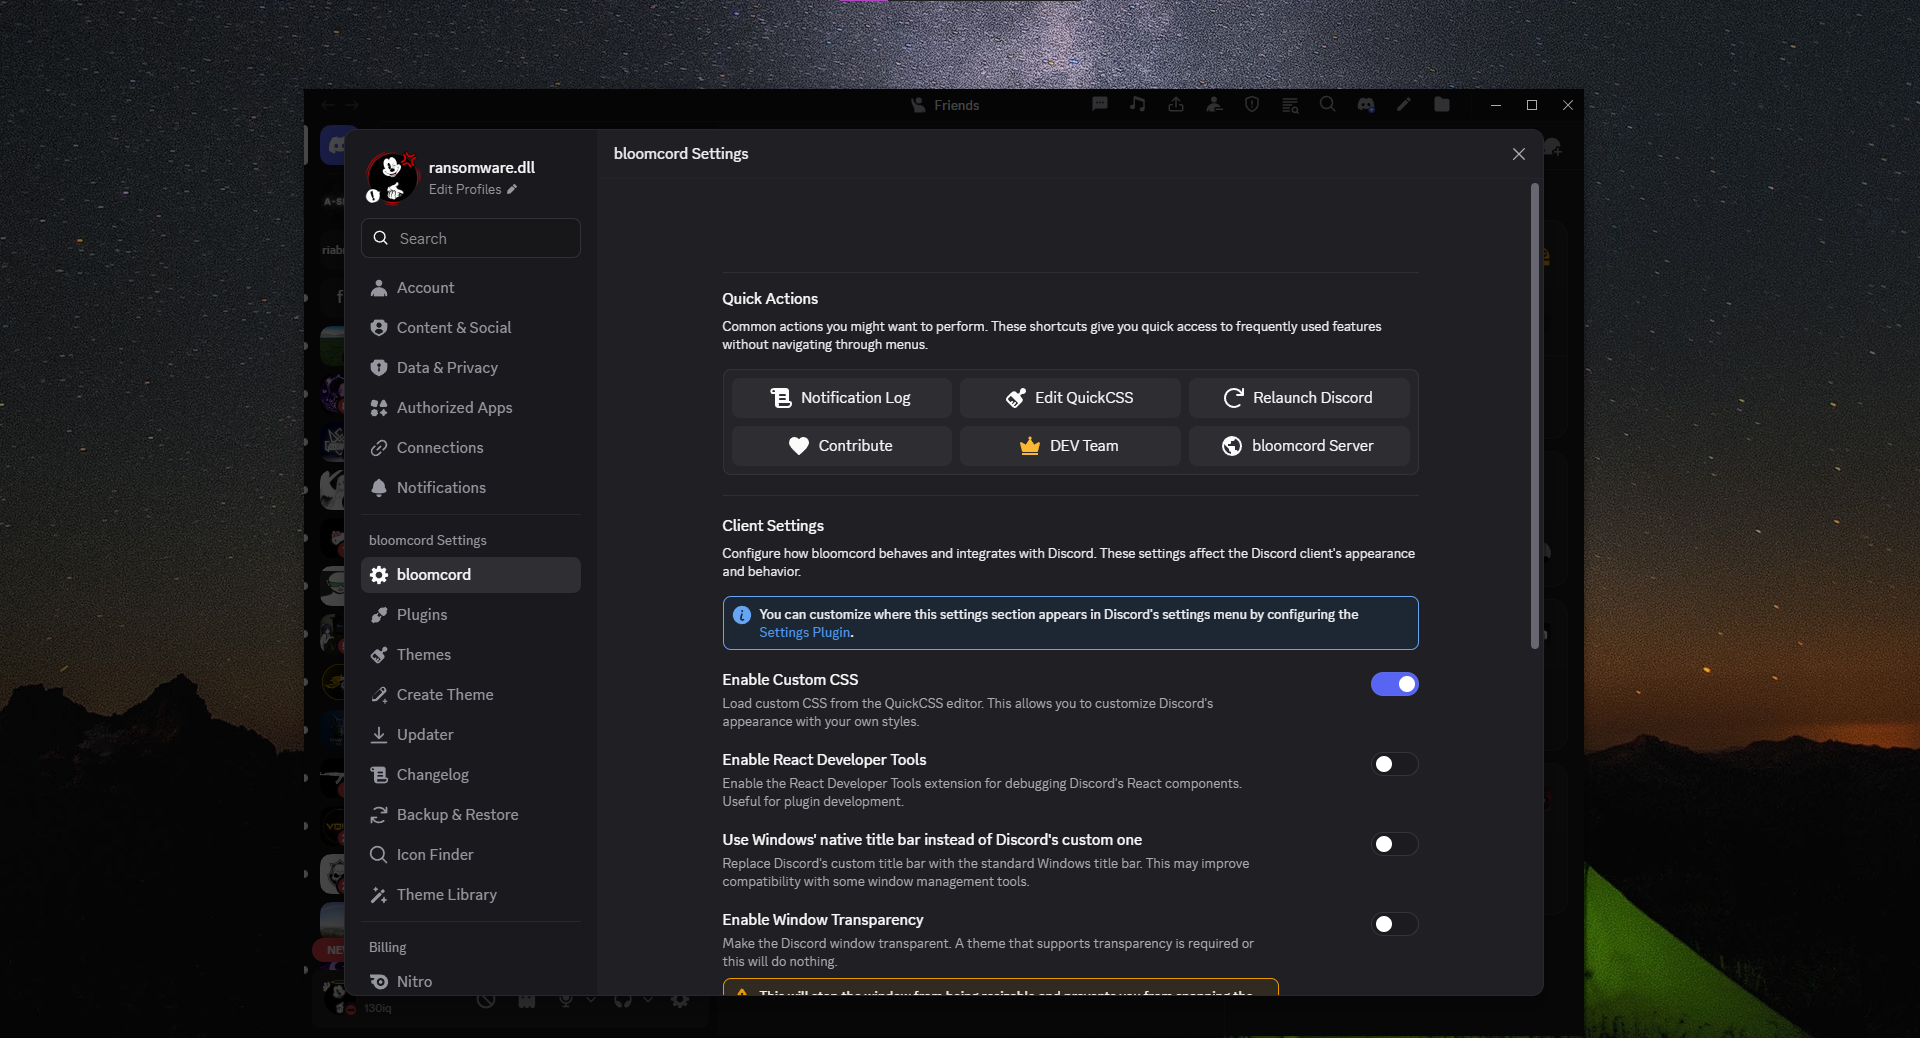This screenshot has height=1038, width=1920.
Task: Expand microphone options chevron
Action: [591, 1001]
